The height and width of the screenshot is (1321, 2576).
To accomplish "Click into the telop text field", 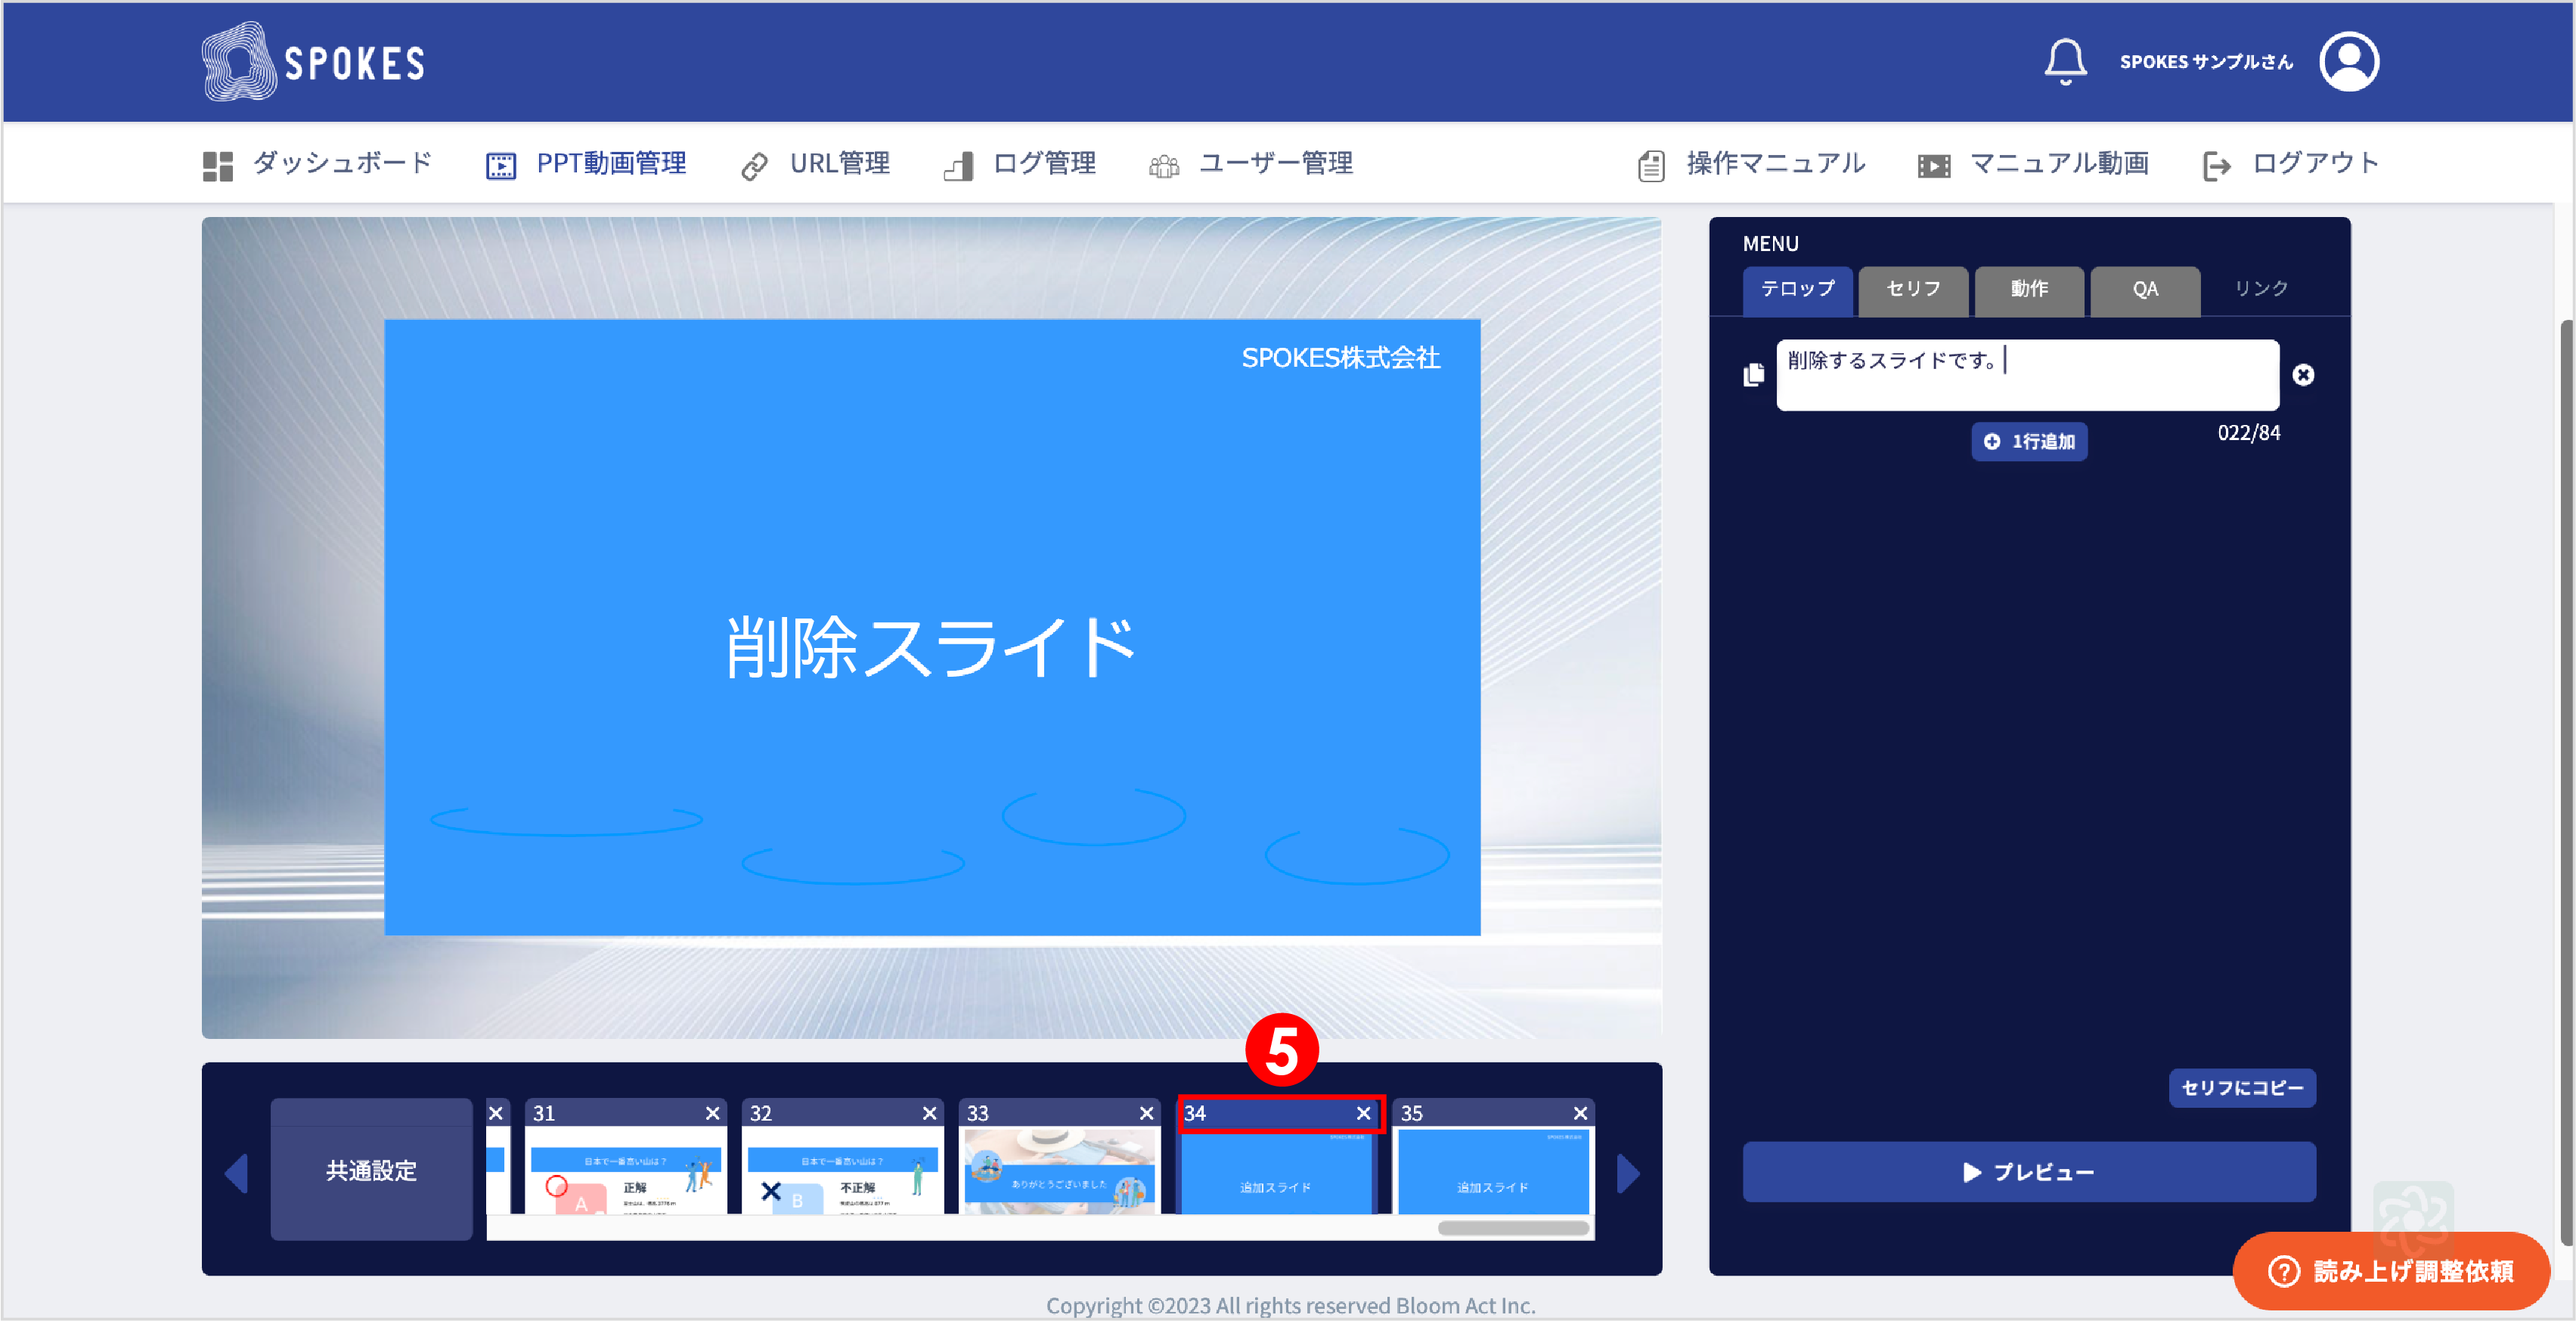I will point(2027,375).
